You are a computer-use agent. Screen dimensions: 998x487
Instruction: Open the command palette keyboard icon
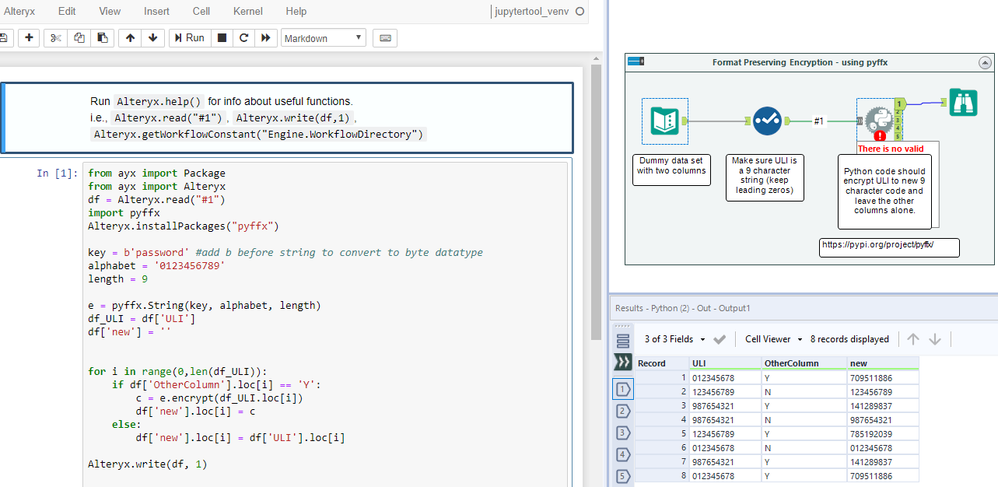384,38
